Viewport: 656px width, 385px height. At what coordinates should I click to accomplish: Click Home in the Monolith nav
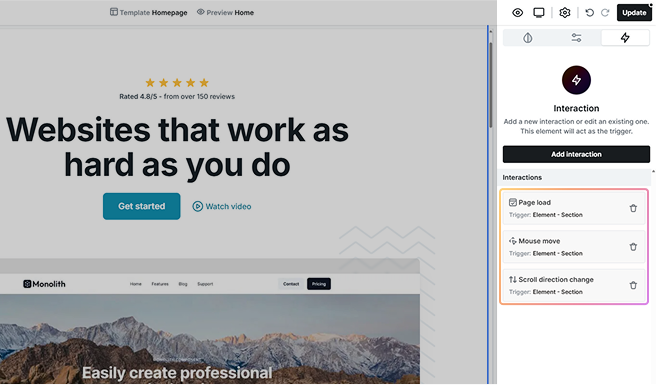tap(136, 284)
